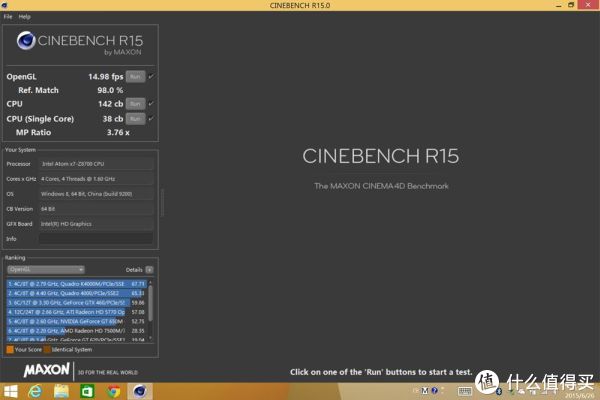Toggle the CPU test checkmark
This screenshot has width=600, height=400.
(151, 104)
